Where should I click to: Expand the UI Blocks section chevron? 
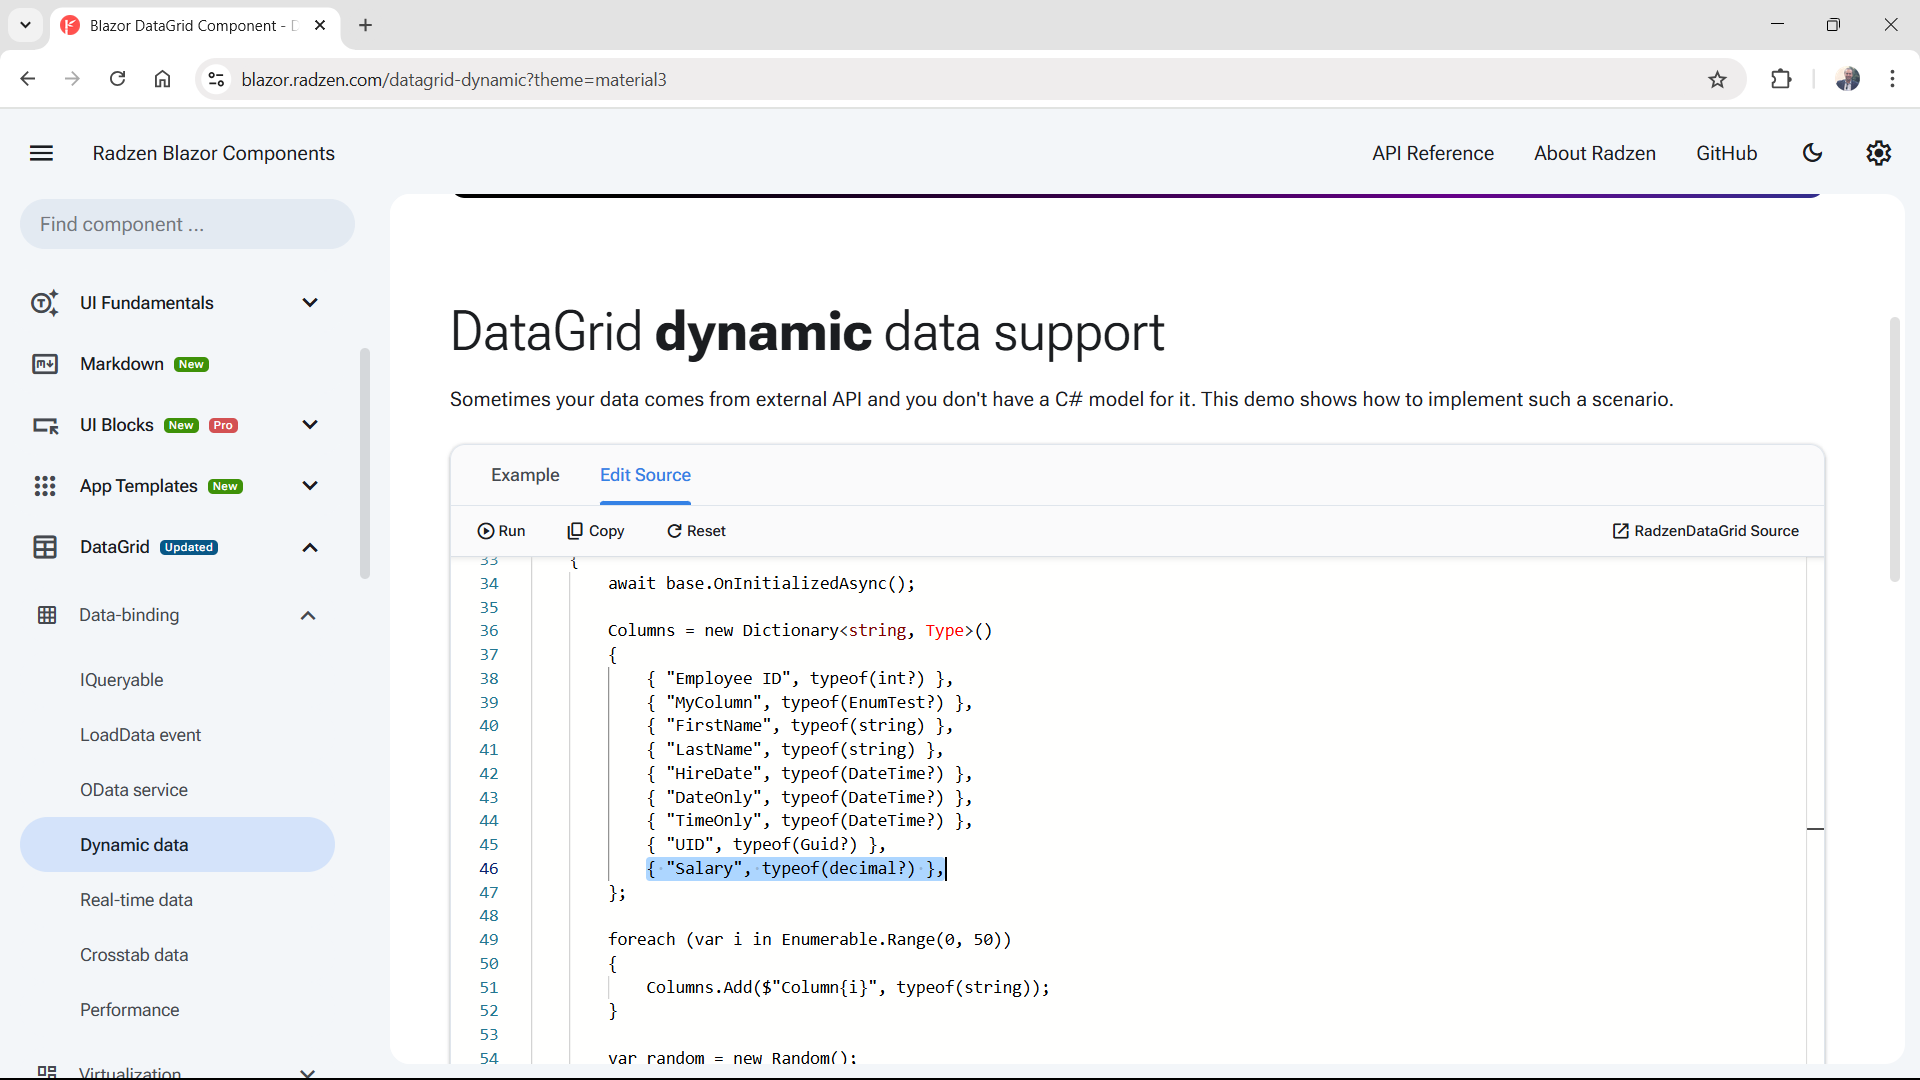click(310, 425)
